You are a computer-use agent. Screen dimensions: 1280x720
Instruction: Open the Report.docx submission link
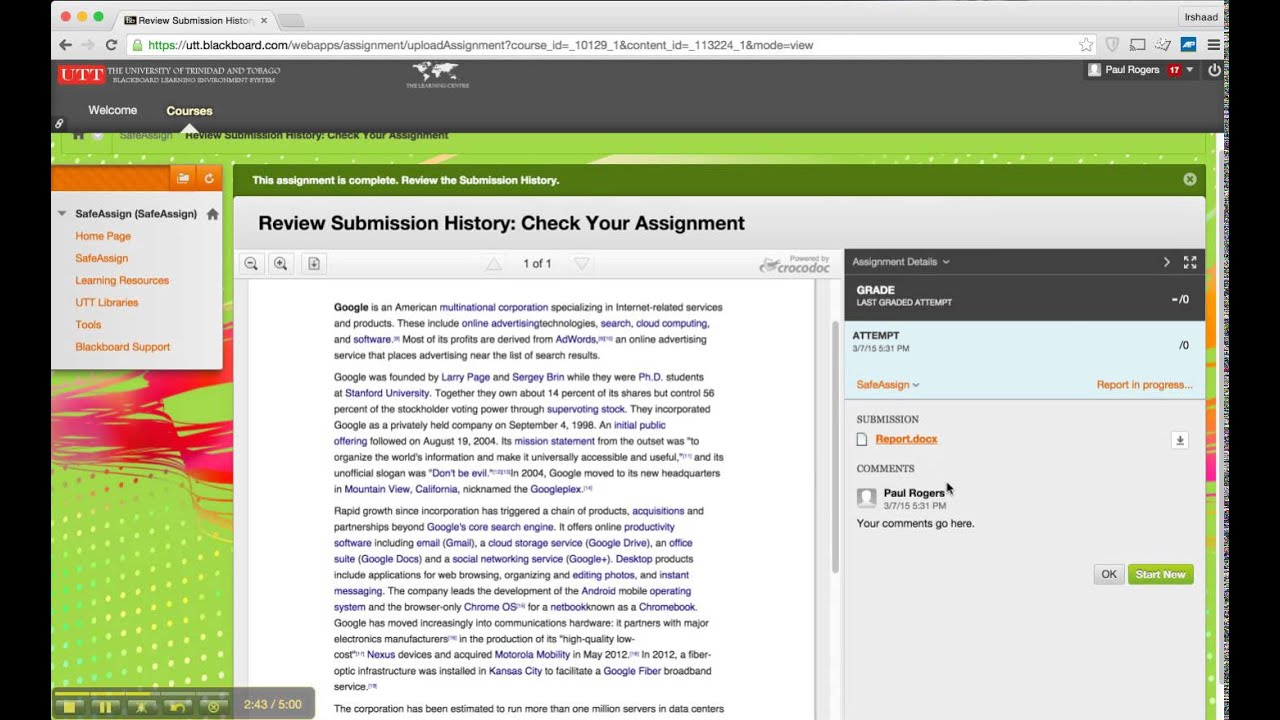click(x=906, y=439)
